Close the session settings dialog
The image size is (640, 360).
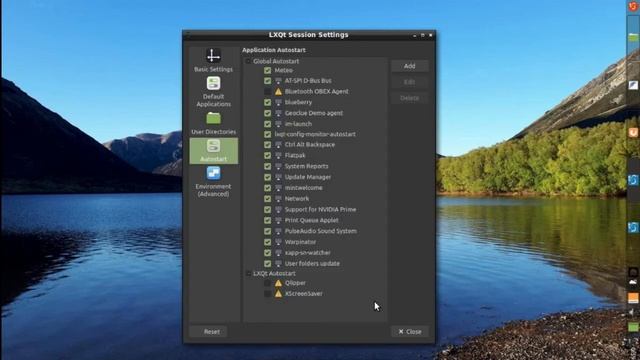point(409,332)
